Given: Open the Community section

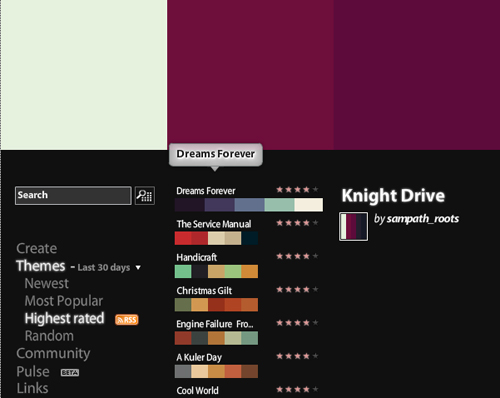Looking at the screenshot, I should [53, 354].
